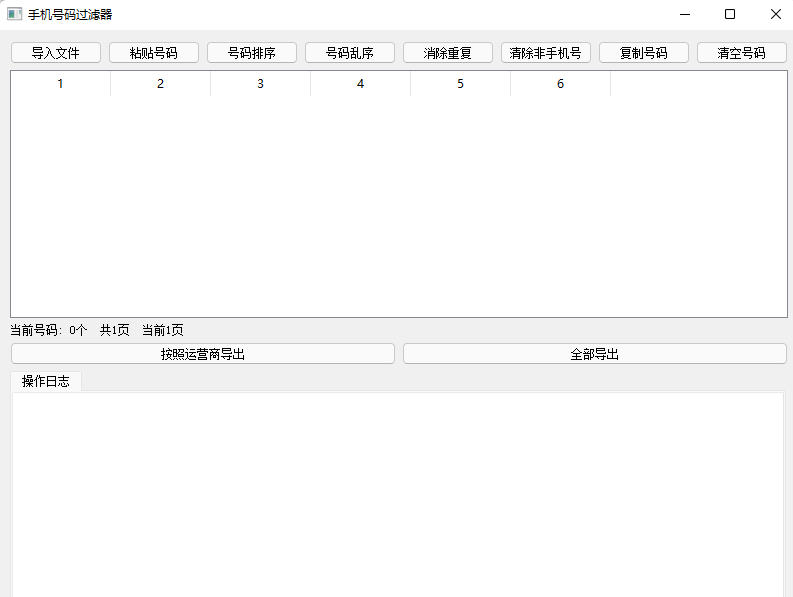Screen dimensions: 793x597
Task: Shuffle numbers using 号码乱序
Action: click(x=350, y=53)
